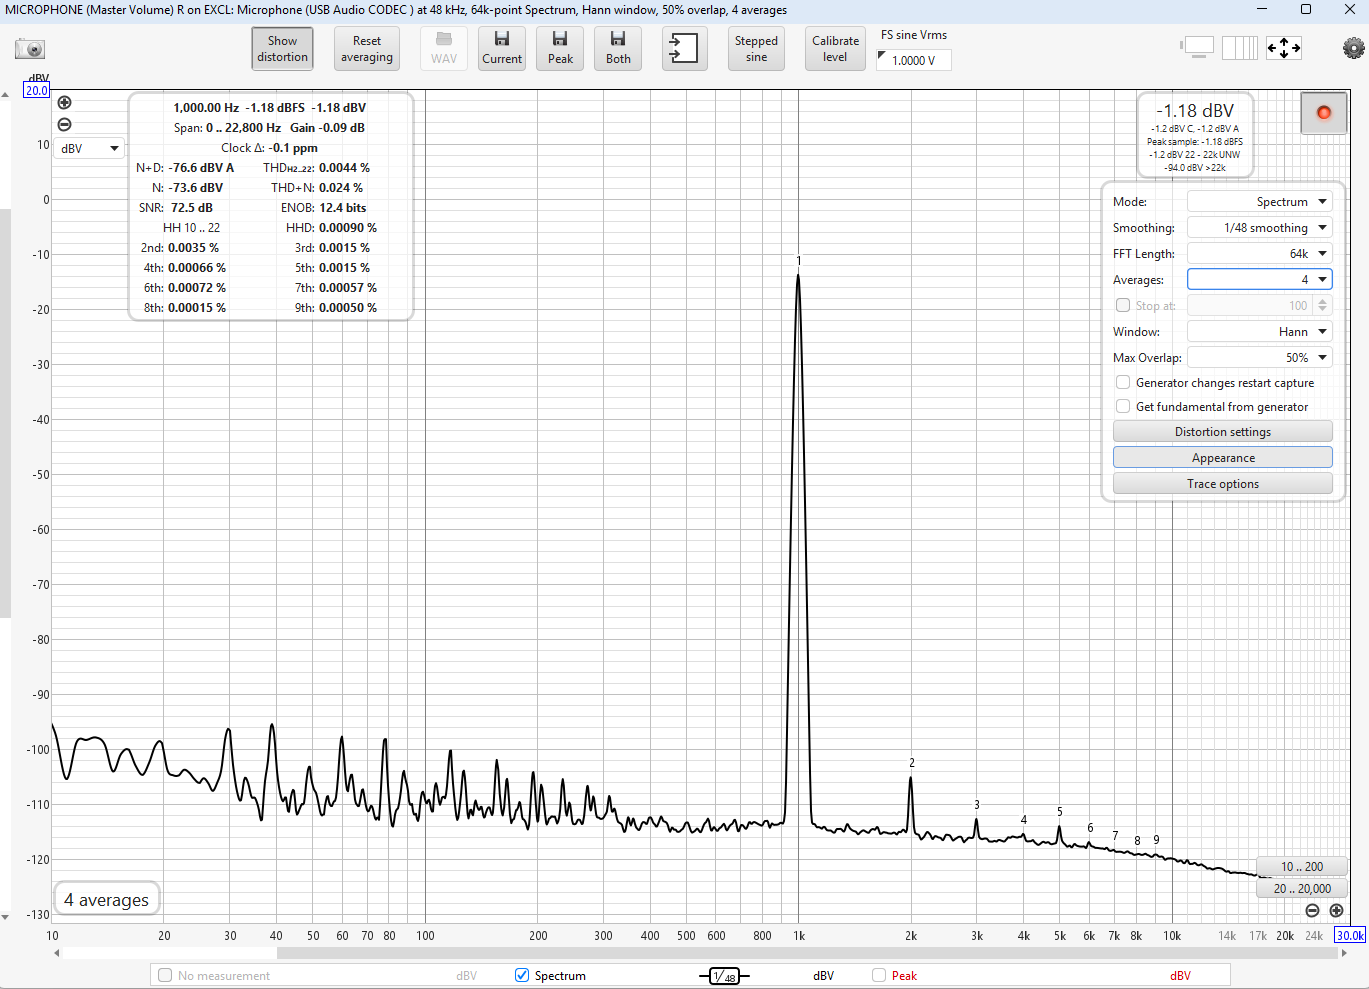Viewport: 1369px width, 989px height.
Task: Edit FS sine Vrms field
Action: tap(914, 60)
